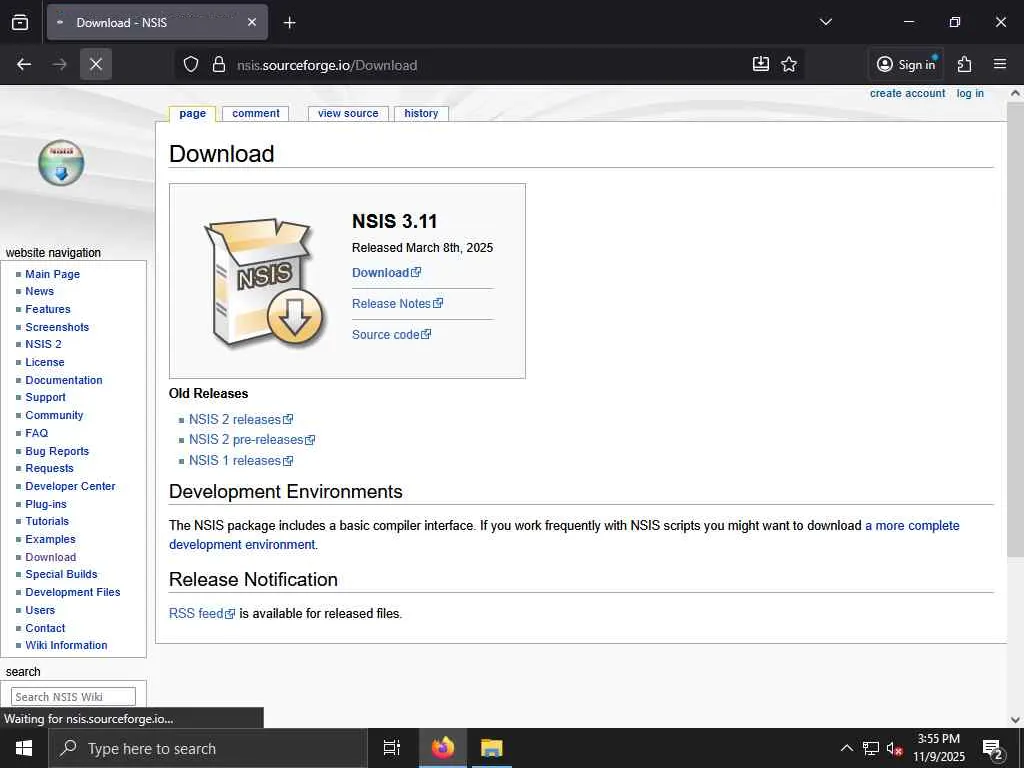1024x768 pixels.
Task: Click the Windows taskbar search box
Action: pos(207,748)
